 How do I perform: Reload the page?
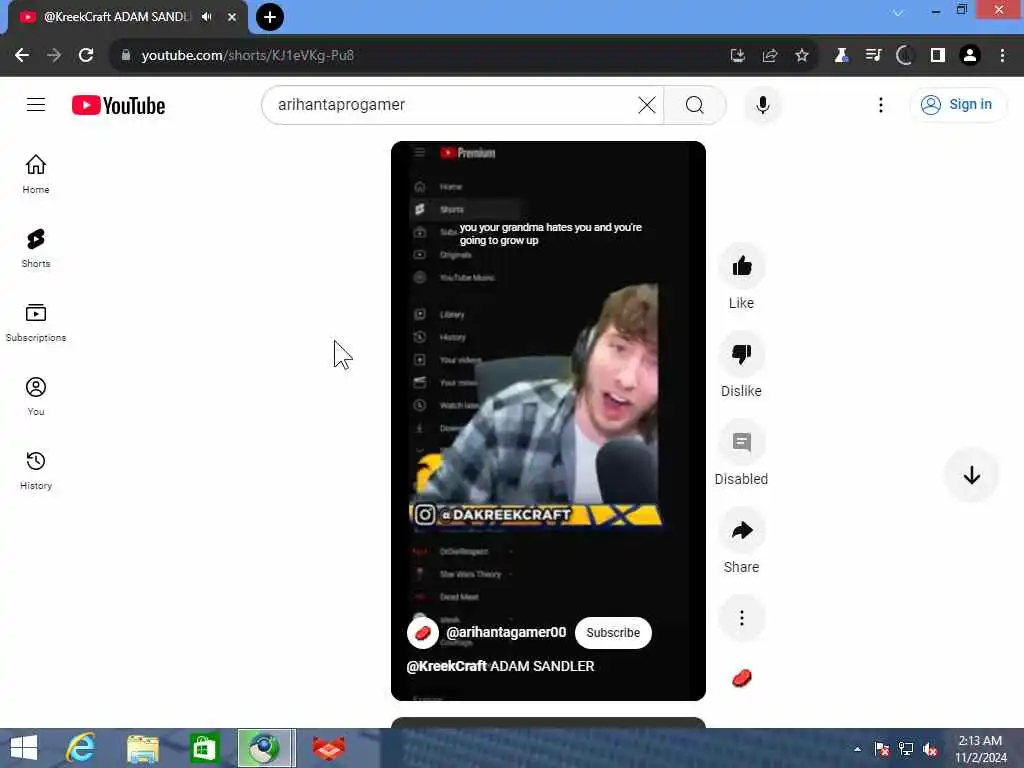coord(86,56)
